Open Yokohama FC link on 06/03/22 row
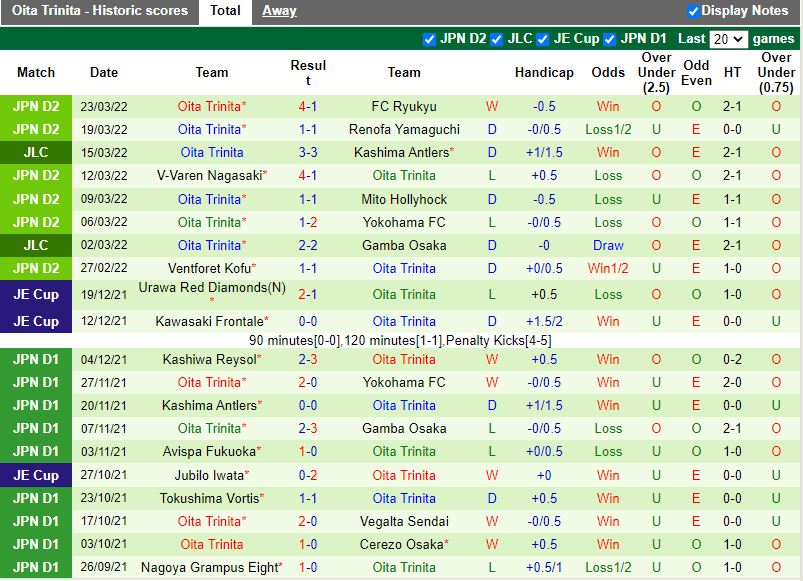This screenshot has height=581, width=803. pyautogui.click(x=404, y=222)
